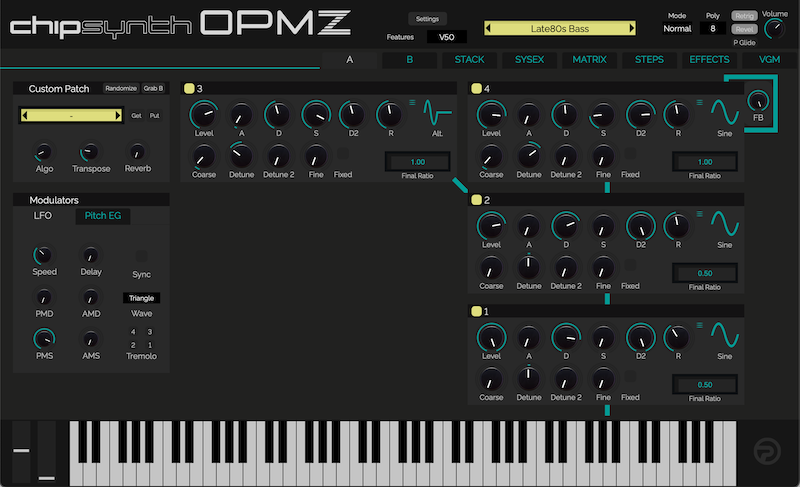
Task: Open the Mode Normal dropdown
Action: 677,29
